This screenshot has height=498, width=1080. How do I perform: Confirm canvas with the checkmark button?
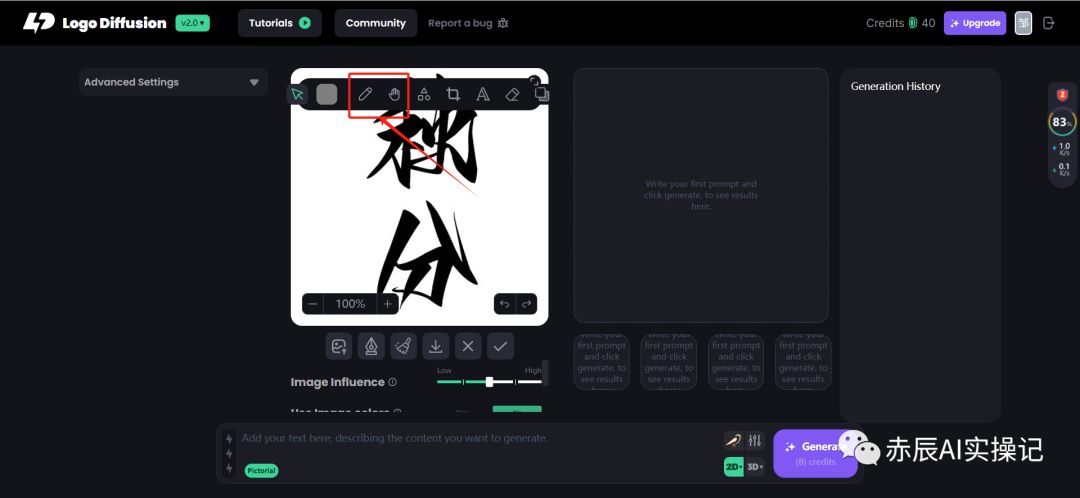(x=500, y=346)
